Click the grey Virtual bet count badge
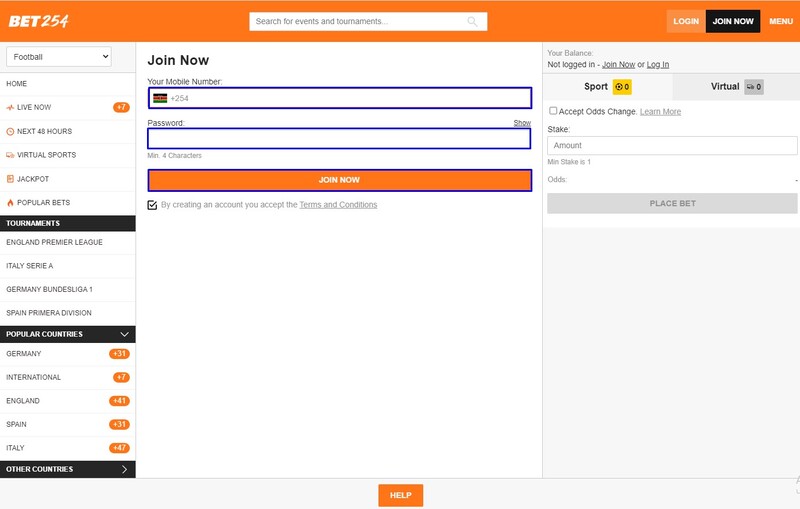 [754, 87]
